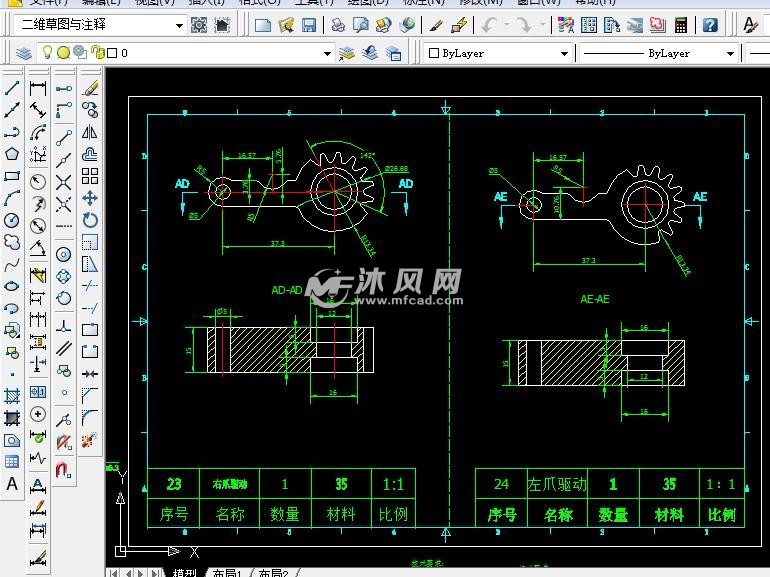Select the Erase modify tool
Viewport: 770px width, 577px height.
[90, 88]
